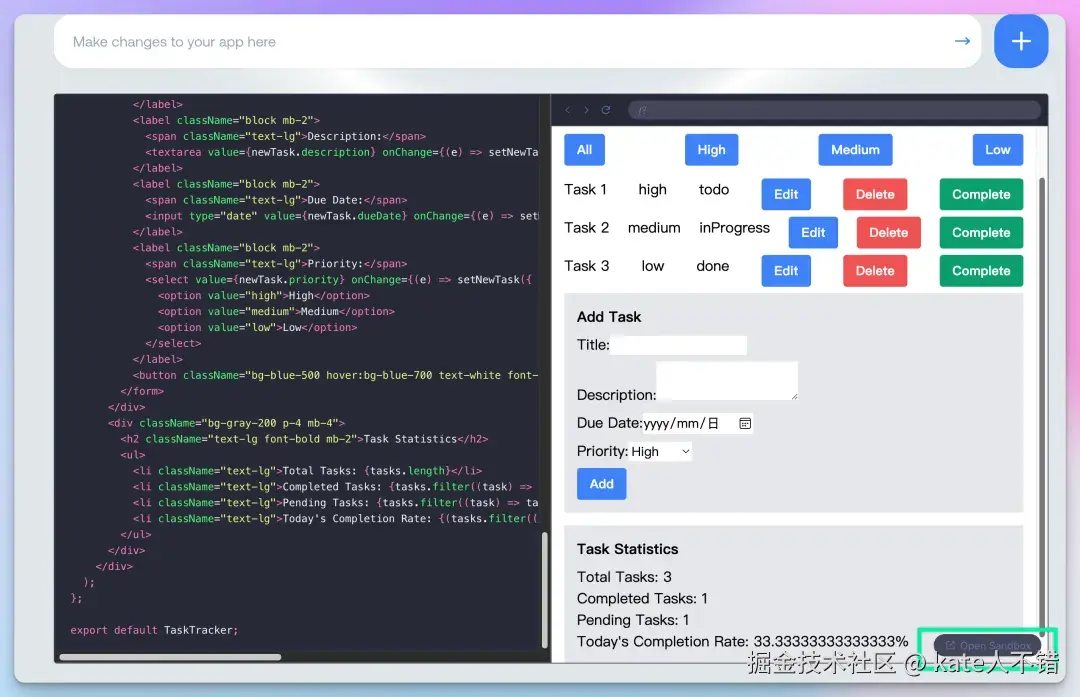1080x697 pixels.
Task: Mark Task 3 as Complete
Action: coord(981,271)
